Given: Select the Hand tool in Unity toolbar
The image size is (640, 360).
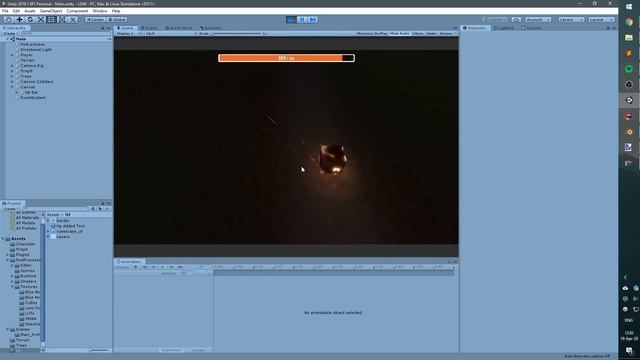Looking at the screenshot, I should click(9, 20).
